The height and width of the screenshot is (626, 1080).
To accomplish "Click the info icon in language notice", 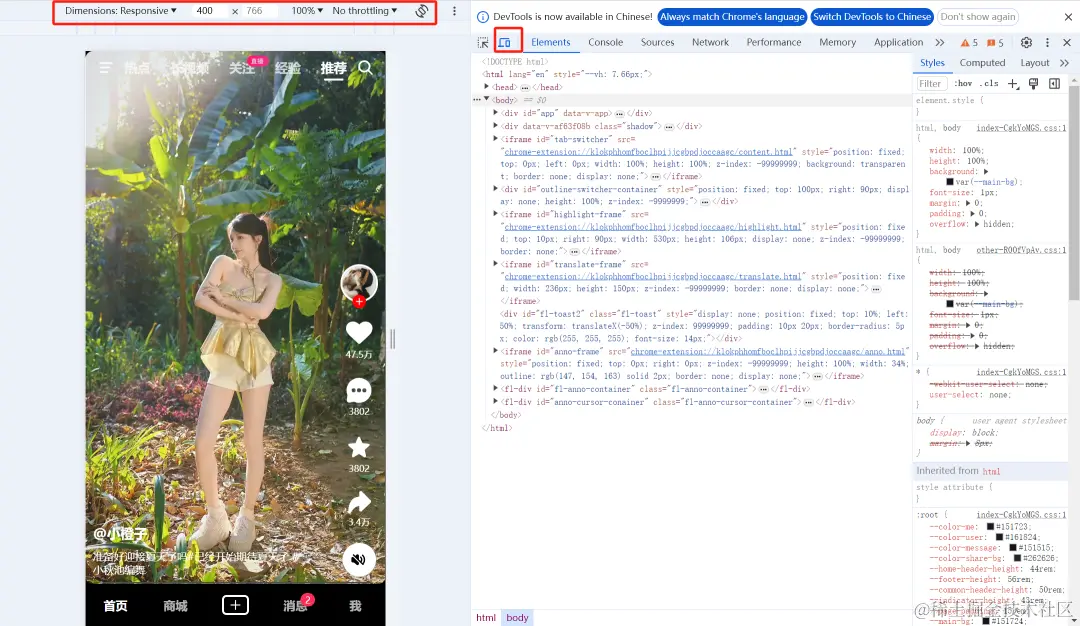I will 483,17.
